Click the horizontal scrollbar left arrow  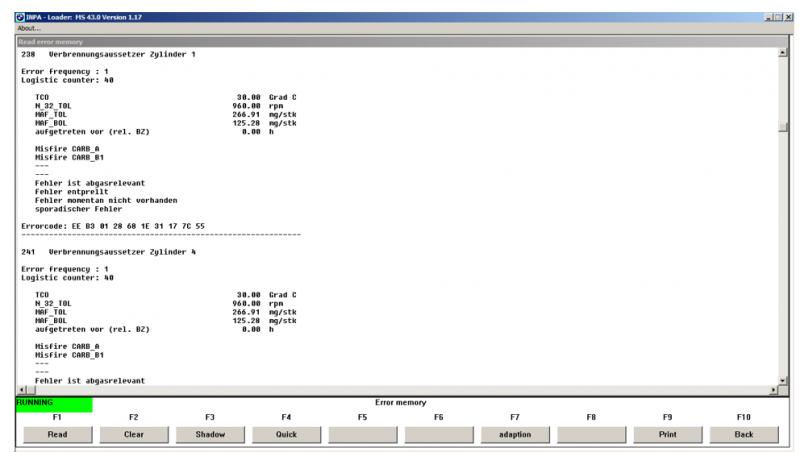tap(22, 390)
